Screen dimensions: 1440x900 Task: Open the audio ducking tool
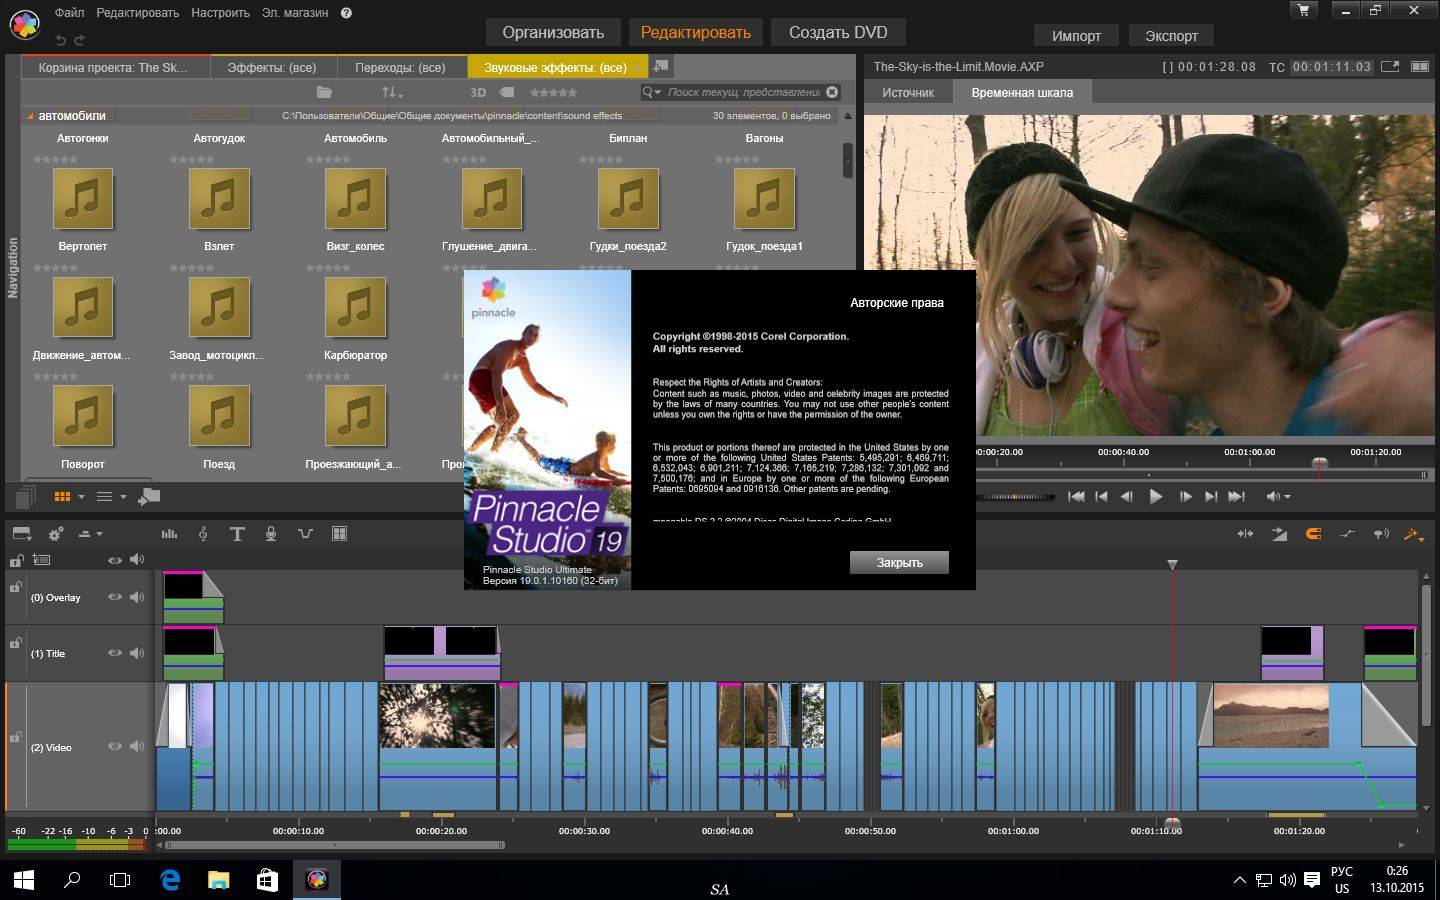pos(305,534)
